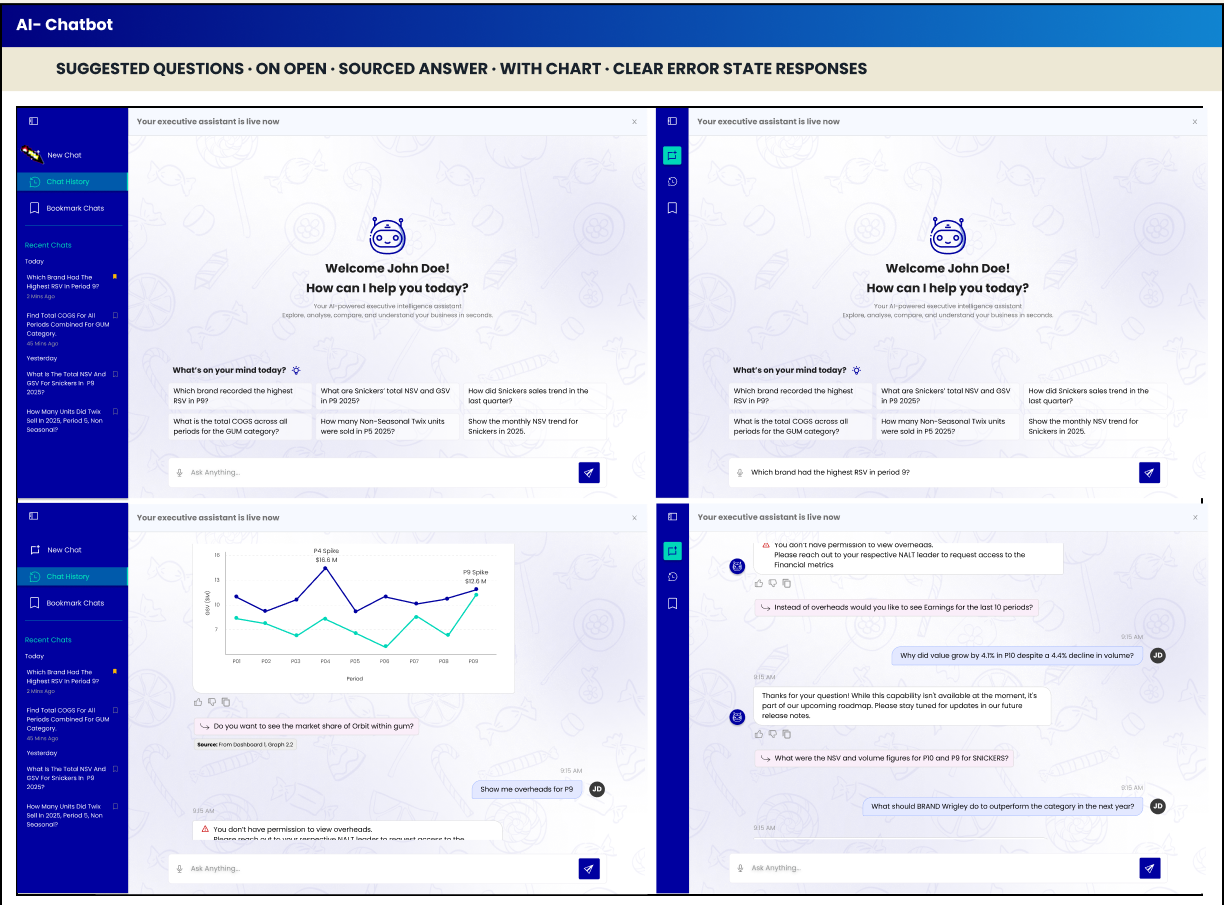Screen dimensions: 1224x905
Task: Click send button in the chart panel
Action: (589, 868)
